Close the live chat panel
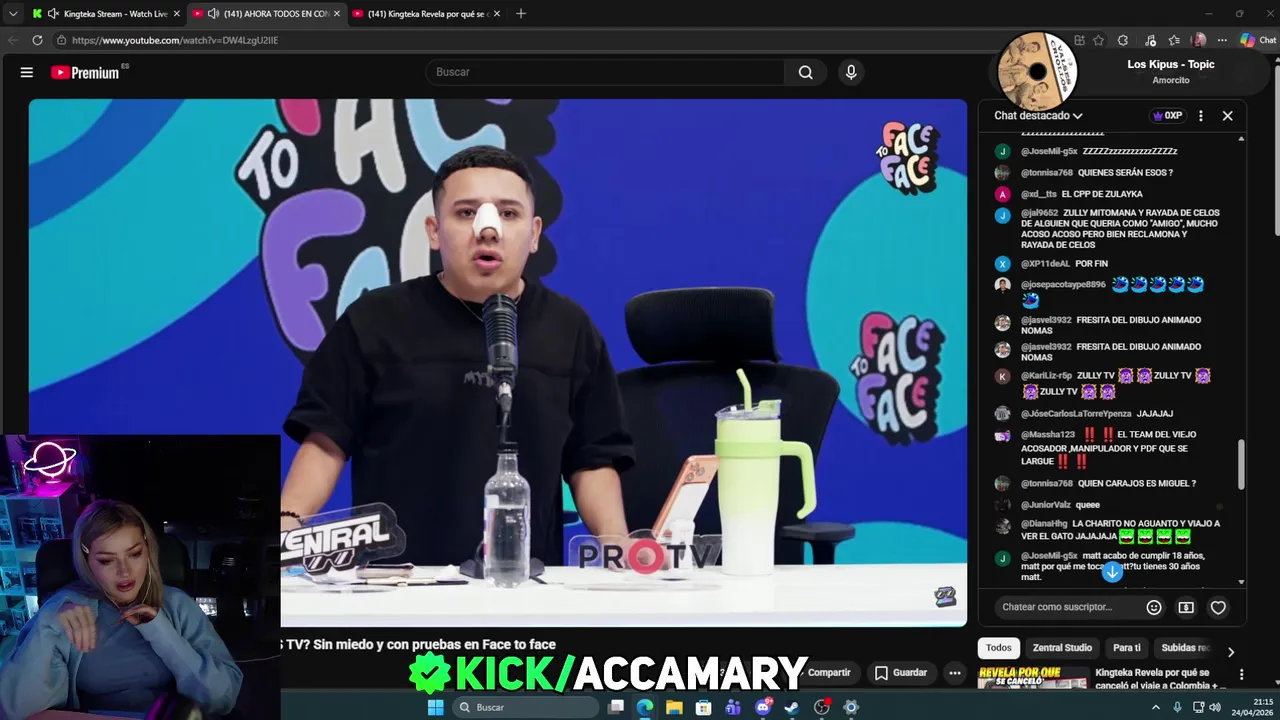Viewport: 1280px width, 720px height. click(x=1227, y=116)
